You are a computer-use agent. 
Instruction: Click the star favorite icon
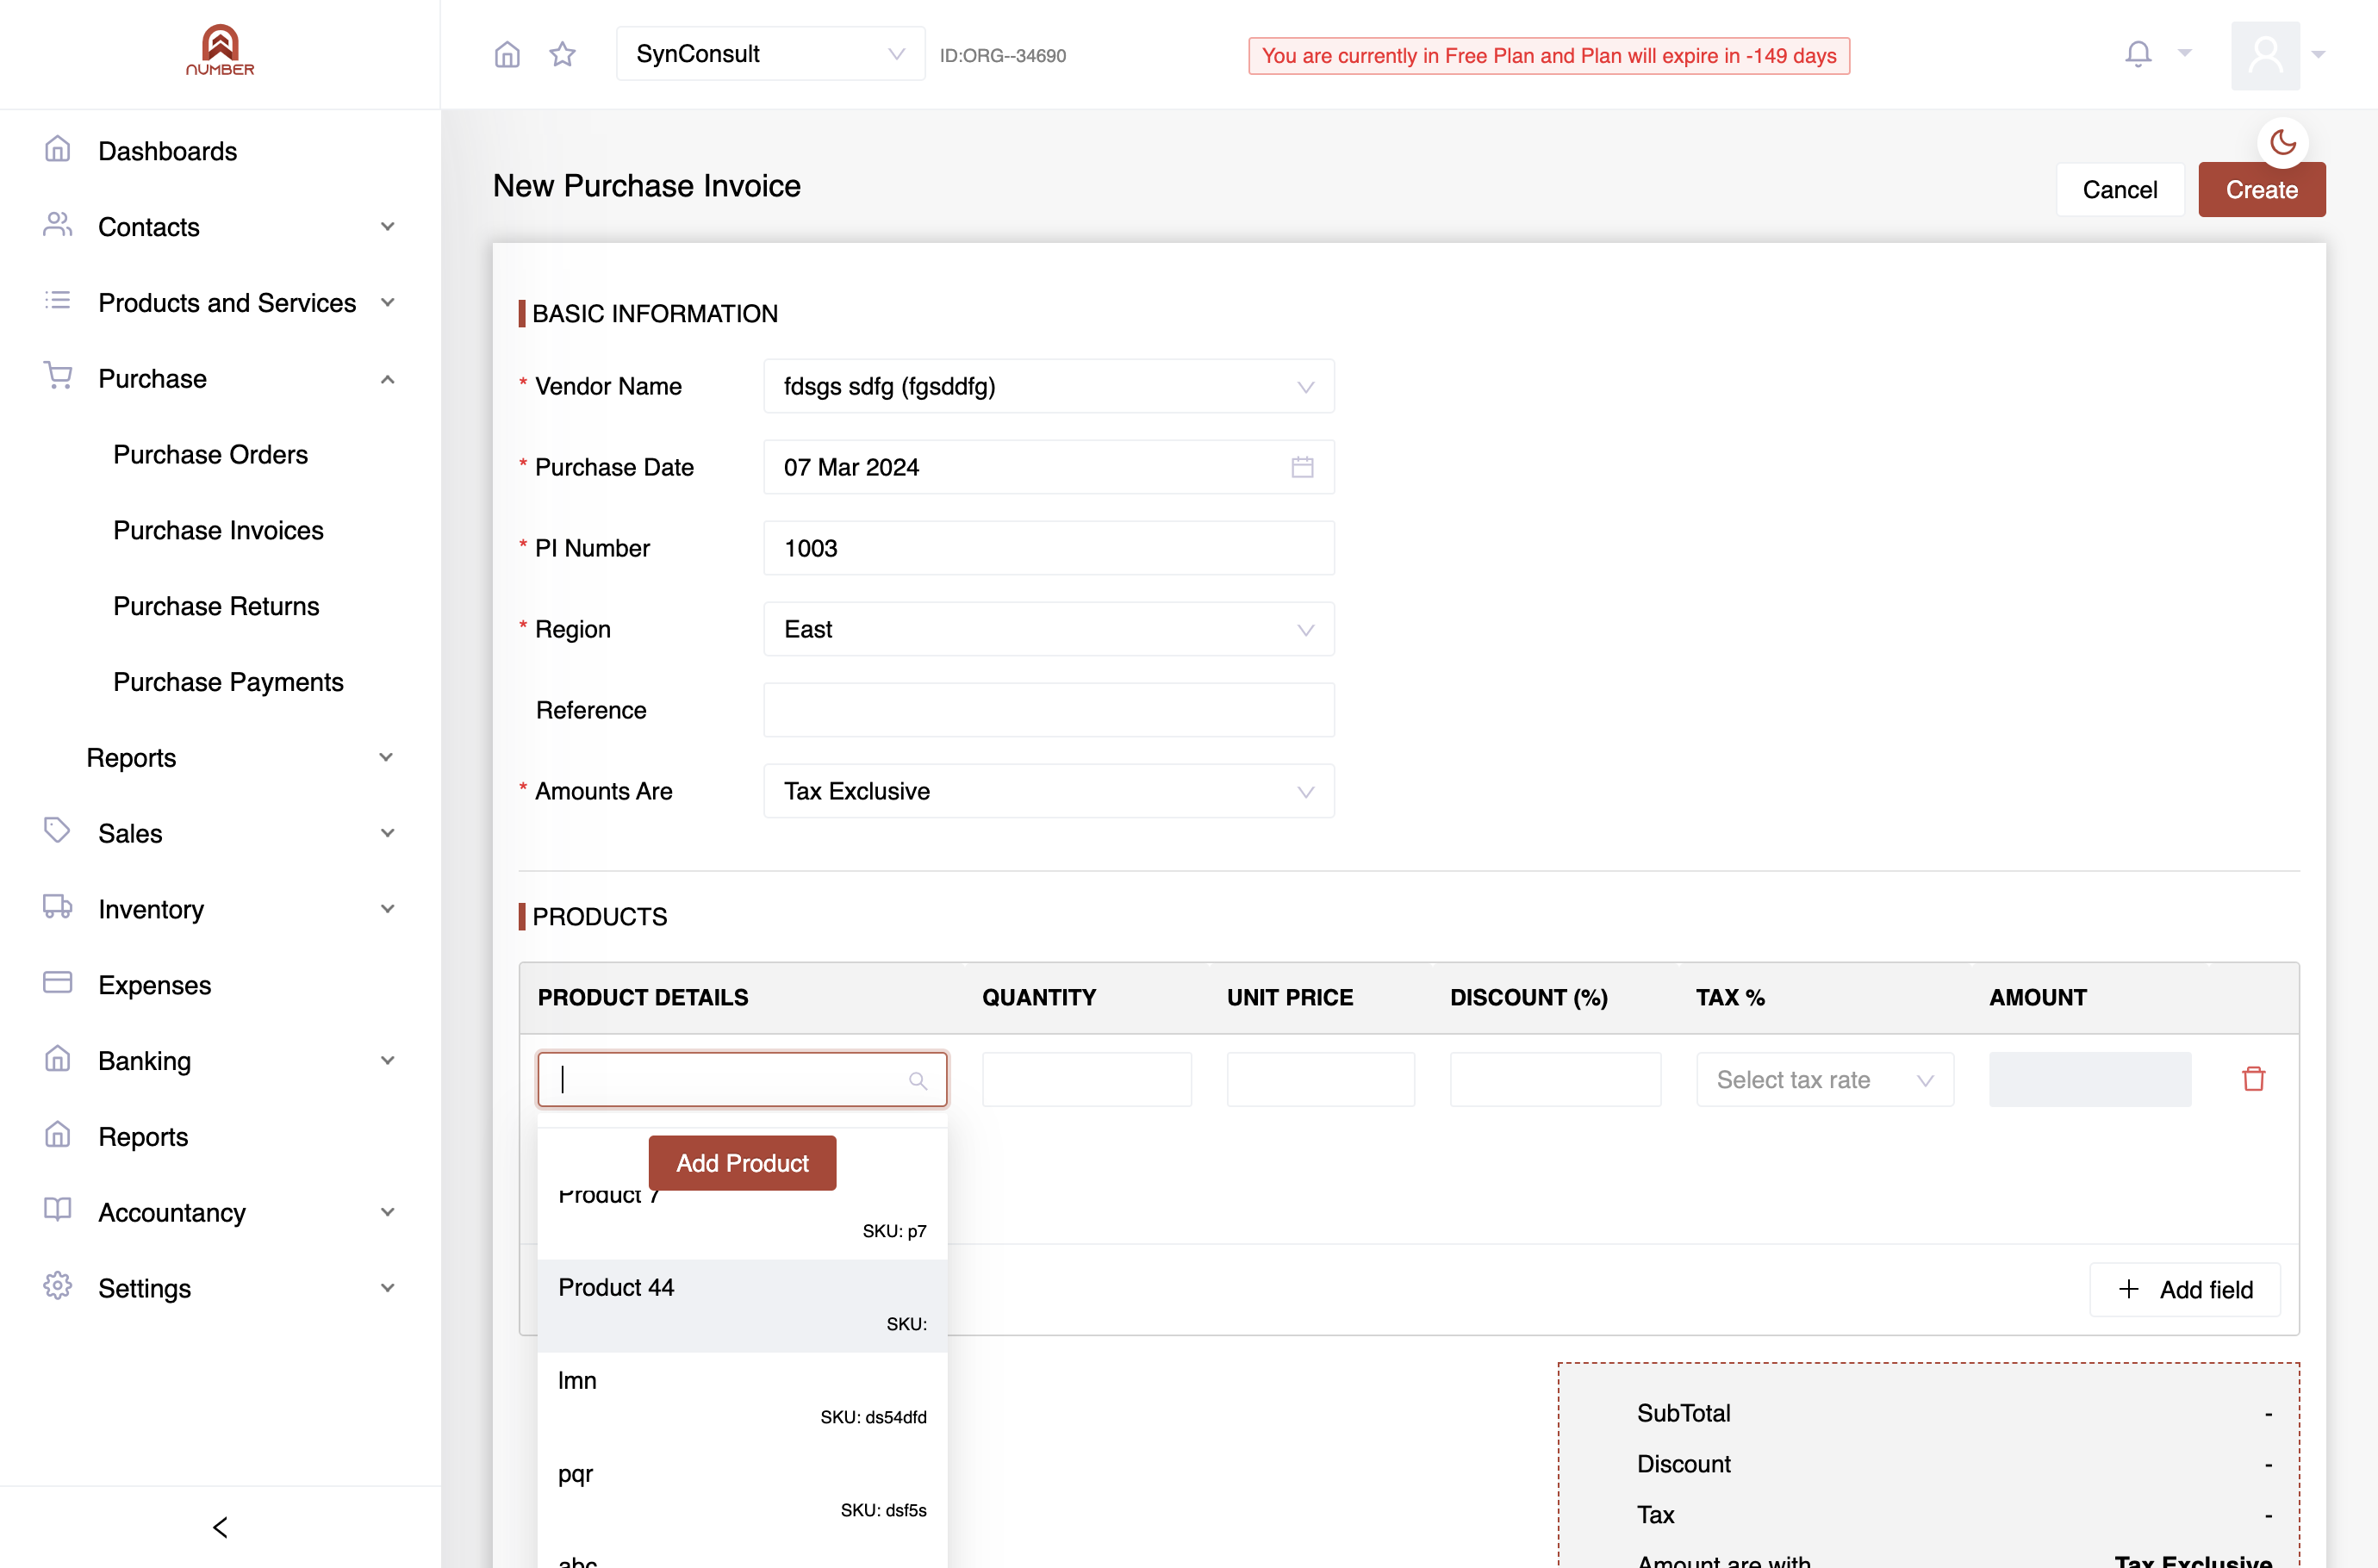562,54
